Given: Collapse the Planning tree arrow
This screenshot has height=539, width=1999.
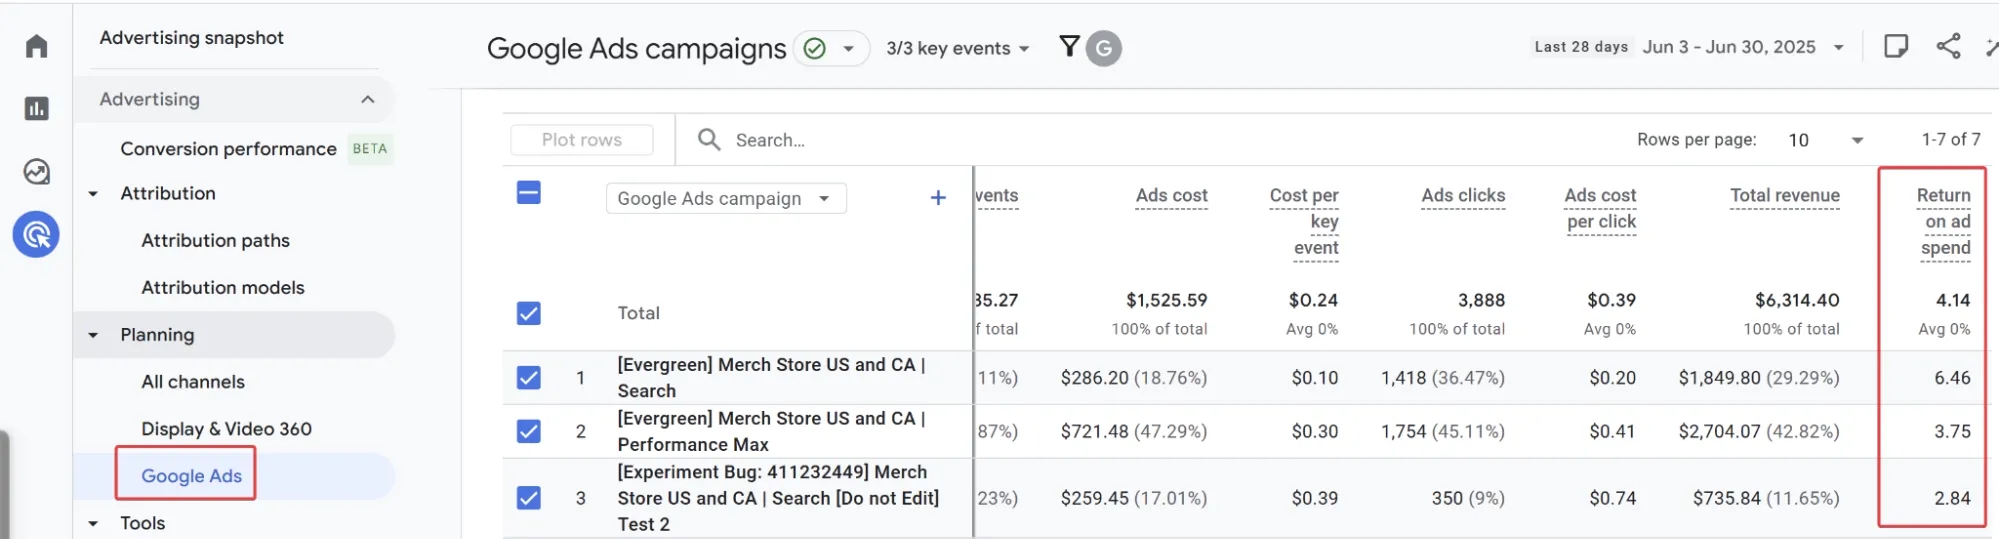Looking at the screenshot, I should click(93, 335).
